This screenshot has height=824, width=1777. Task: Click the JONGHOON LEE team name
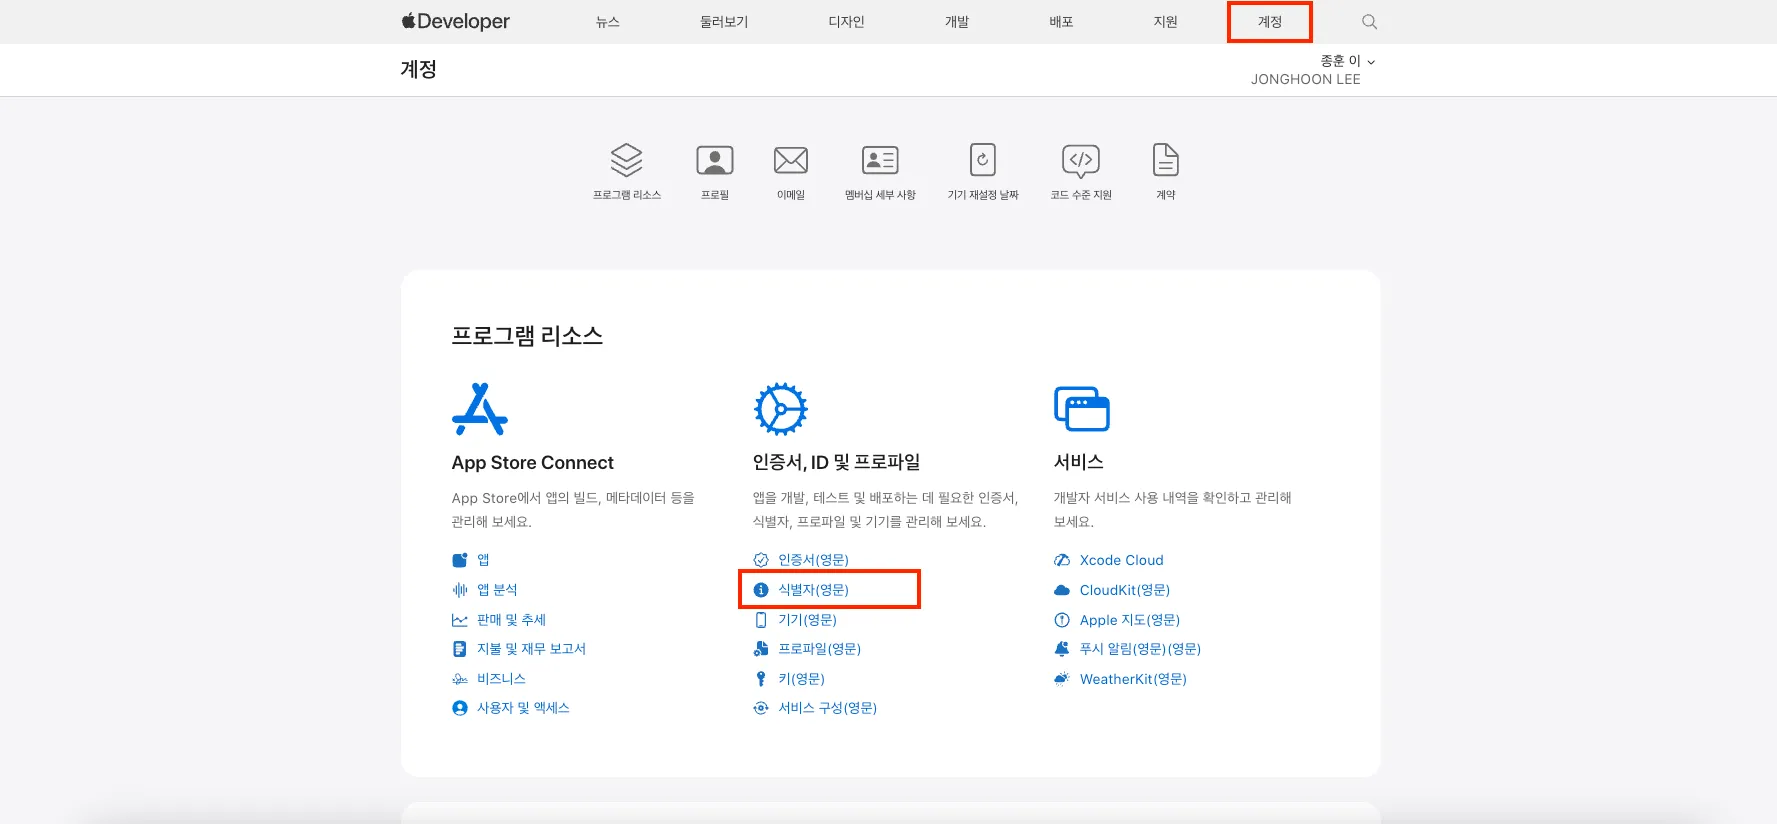[1305, 79]
